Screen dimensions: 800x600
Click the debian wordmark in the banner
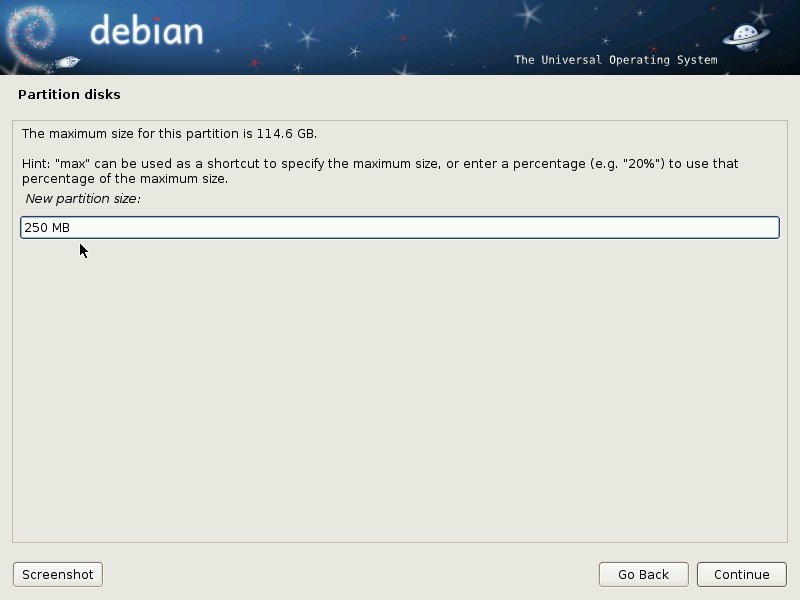pyautogui.click(x=146, y=32)
